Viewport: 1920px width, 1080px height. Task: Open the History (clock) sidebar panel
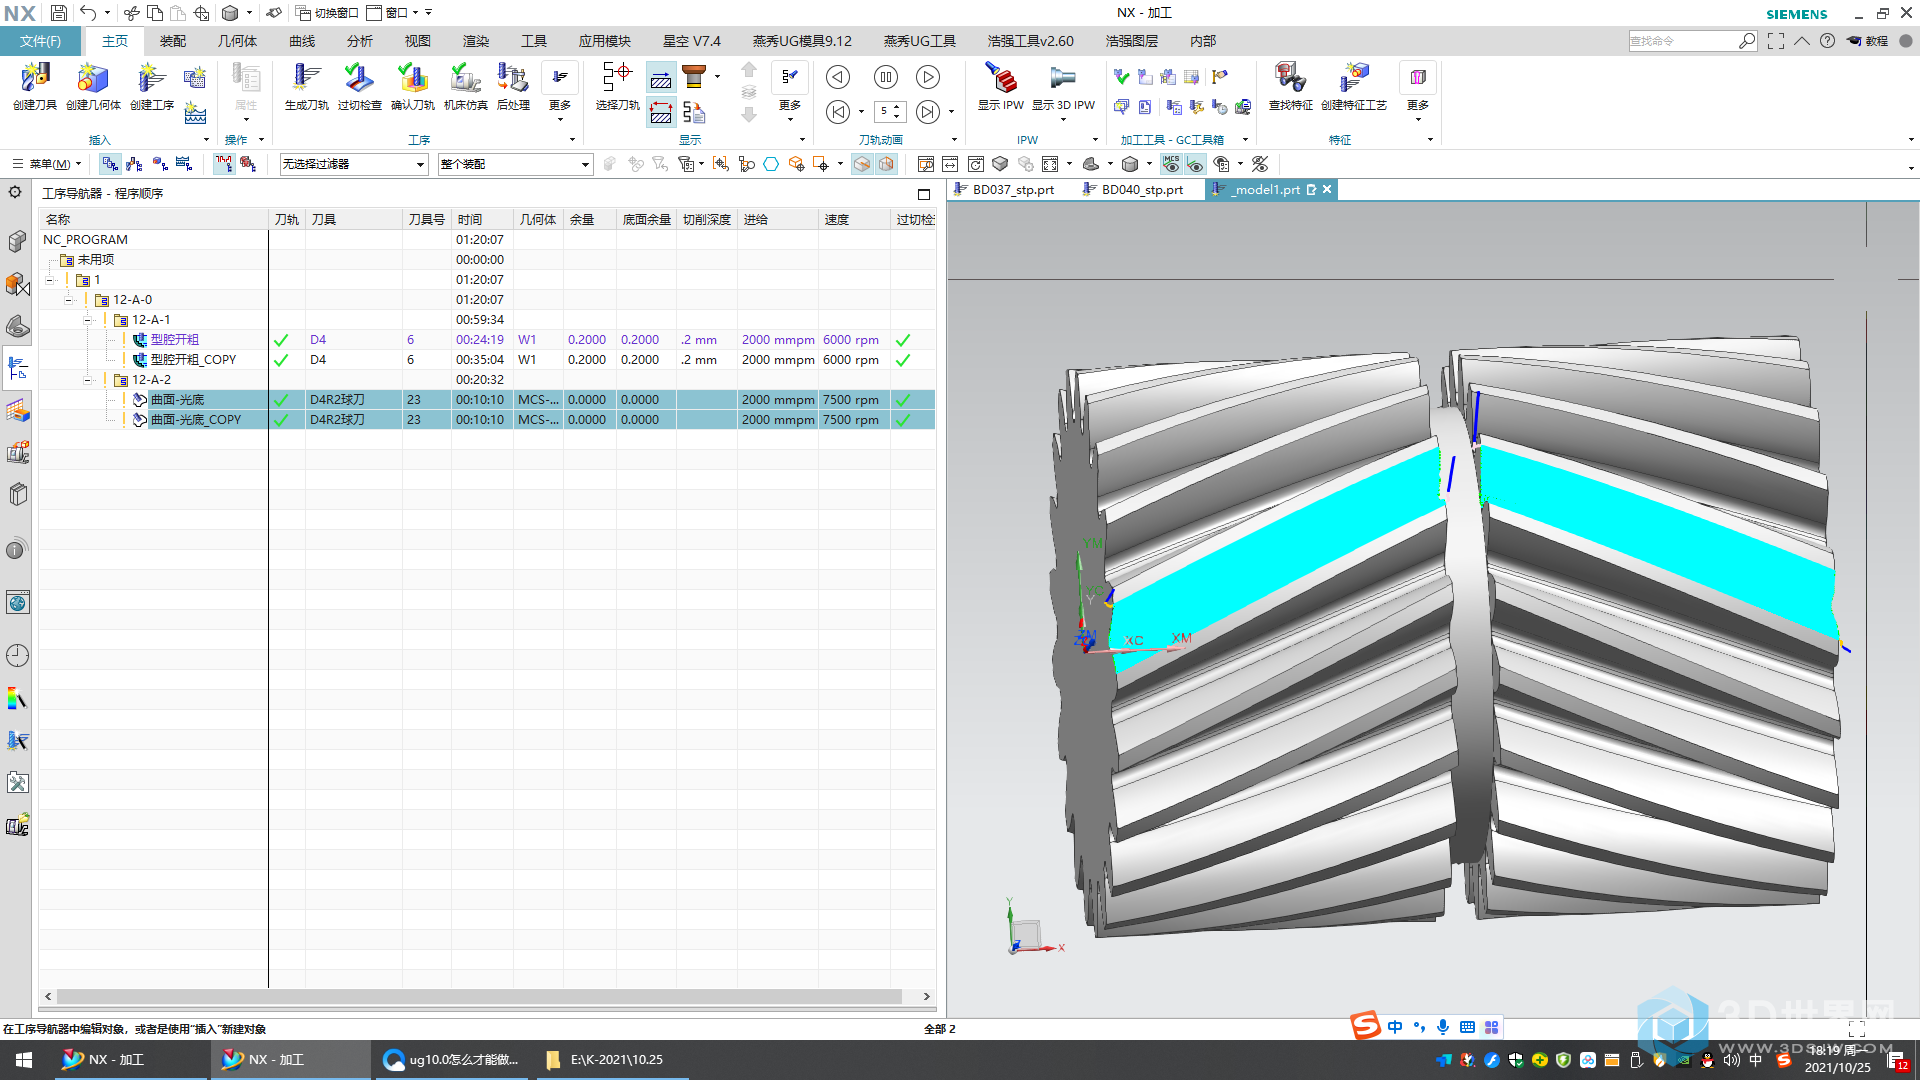tap(17, 655)
